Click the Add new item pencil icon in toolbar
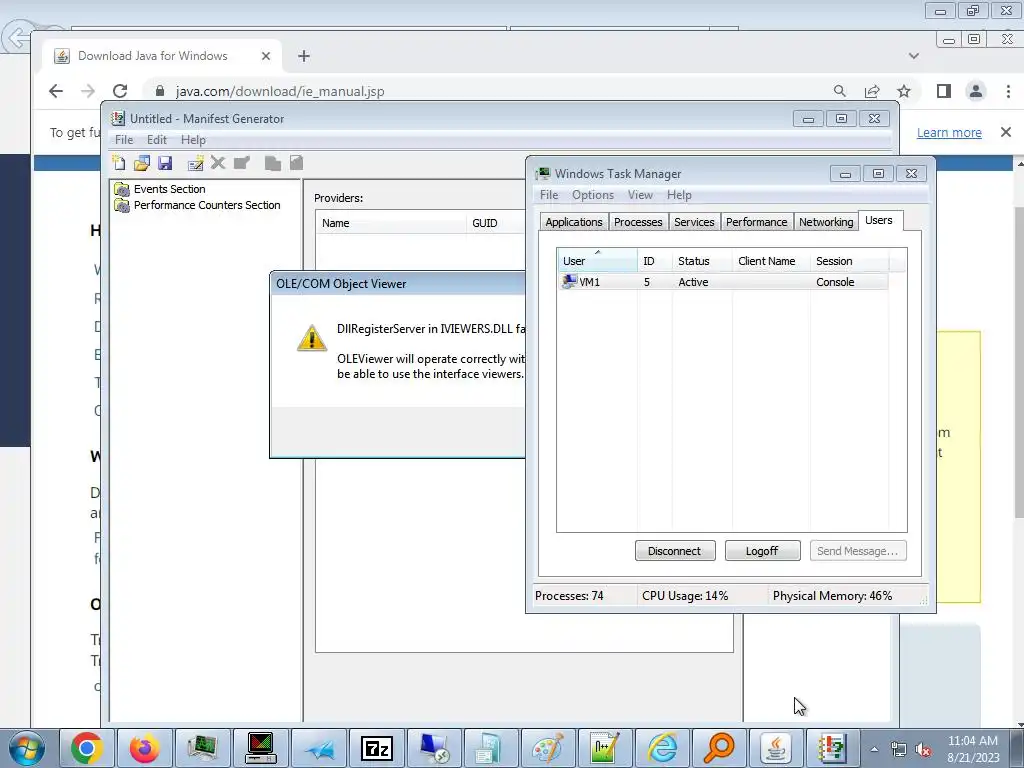The height and width of the screenshot is (768, 1024). point(195,163)
